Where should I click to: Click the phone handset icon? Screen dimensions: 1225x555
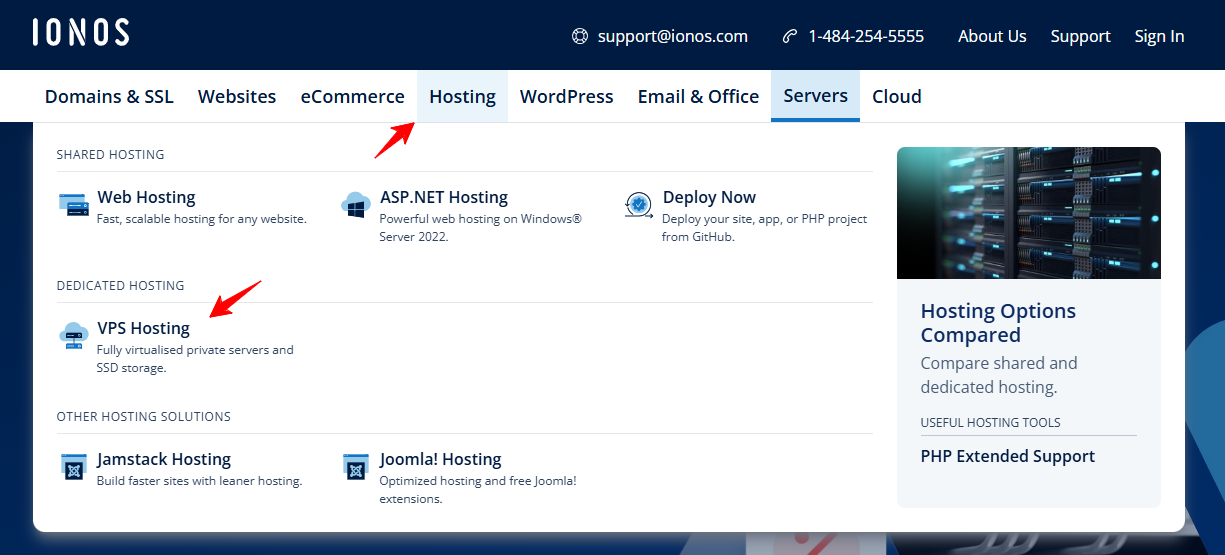coord(790,36)
